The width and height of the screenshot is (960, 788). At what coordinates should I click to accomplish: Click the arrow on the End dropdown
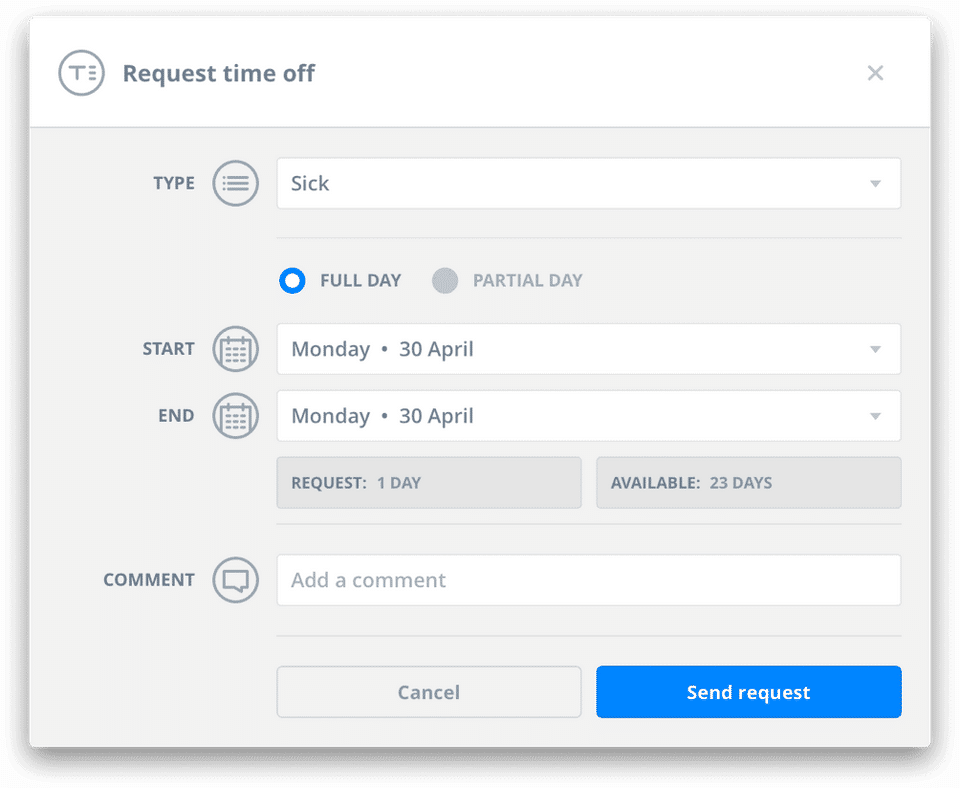tap(875, 416)
